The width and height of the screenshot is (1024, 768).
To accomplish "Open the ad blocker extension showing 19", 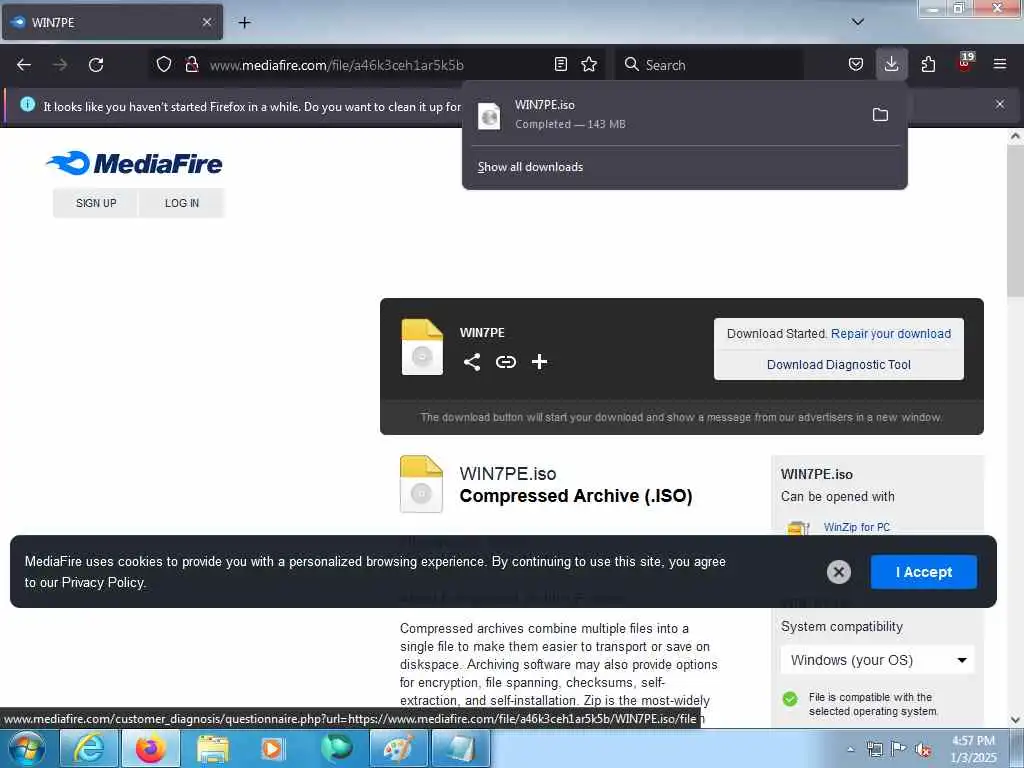I will pyautogui.click(x=965, y=63).
